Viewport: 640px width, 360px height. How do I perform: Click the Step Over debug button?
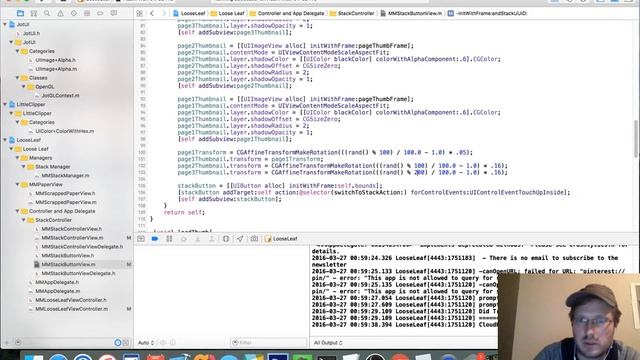click(x=184, y=239)
